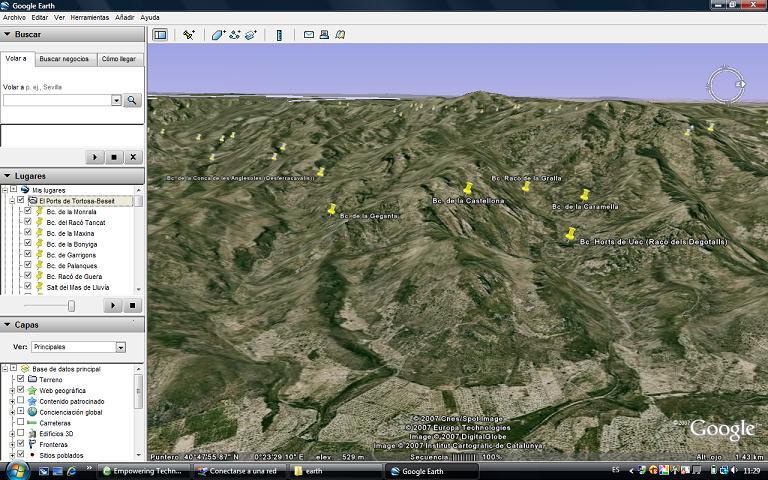Click the Bc. de la Caramella pushpin
768x480 pixels.
click(x=585, y=194)
